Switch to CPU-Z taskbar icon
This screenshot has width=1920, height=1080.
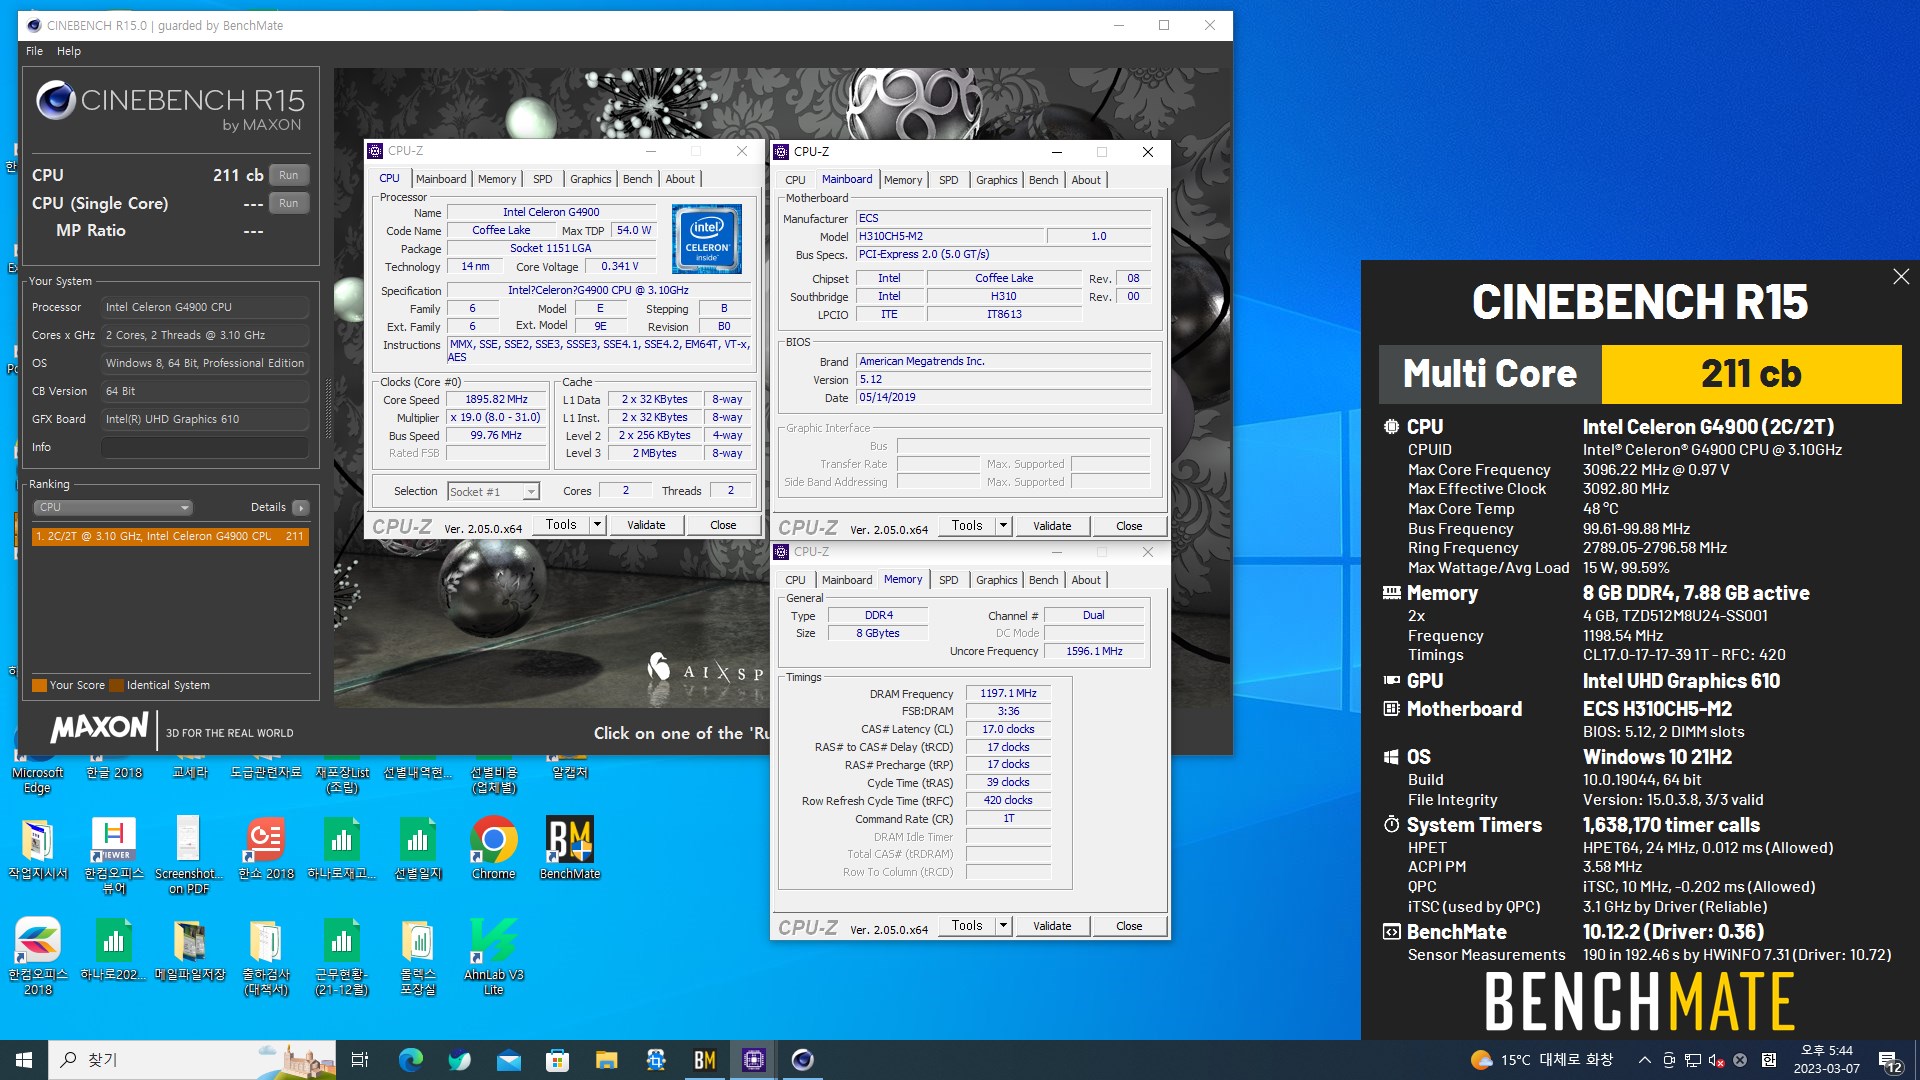click(x=754, y=1060)
